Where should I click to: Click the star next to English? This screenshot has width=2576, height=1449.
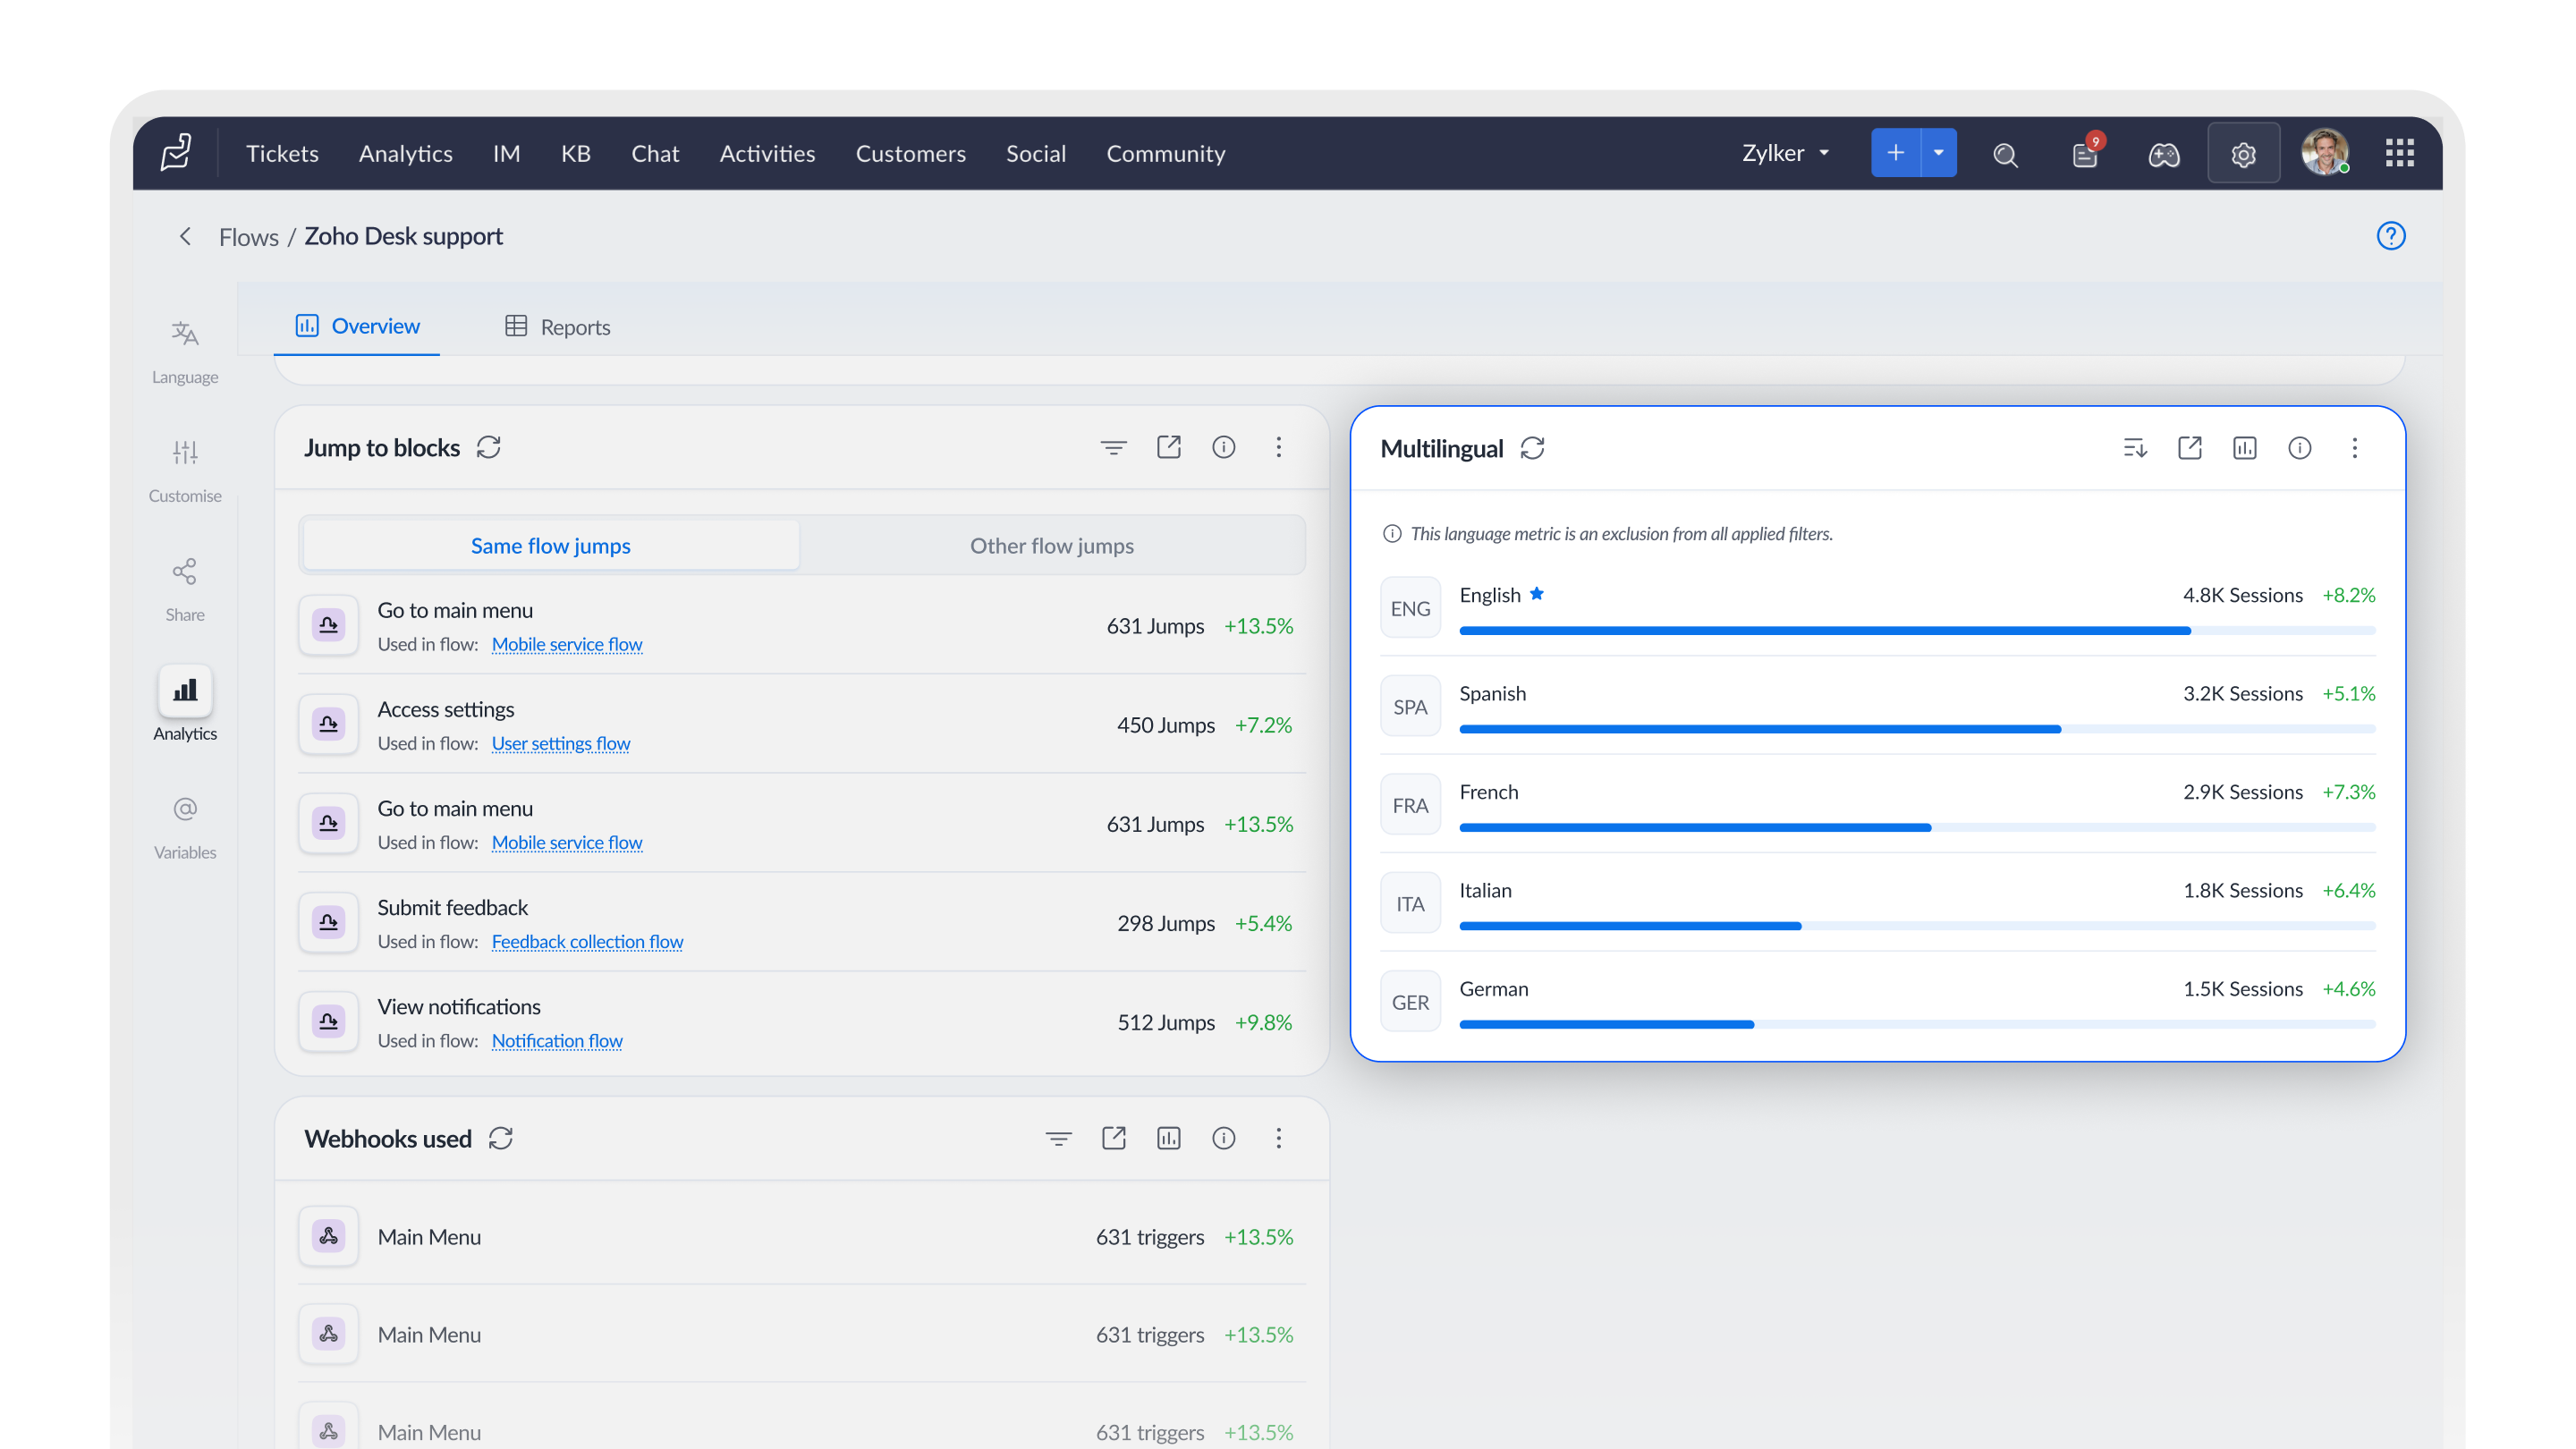[1537, 594]
